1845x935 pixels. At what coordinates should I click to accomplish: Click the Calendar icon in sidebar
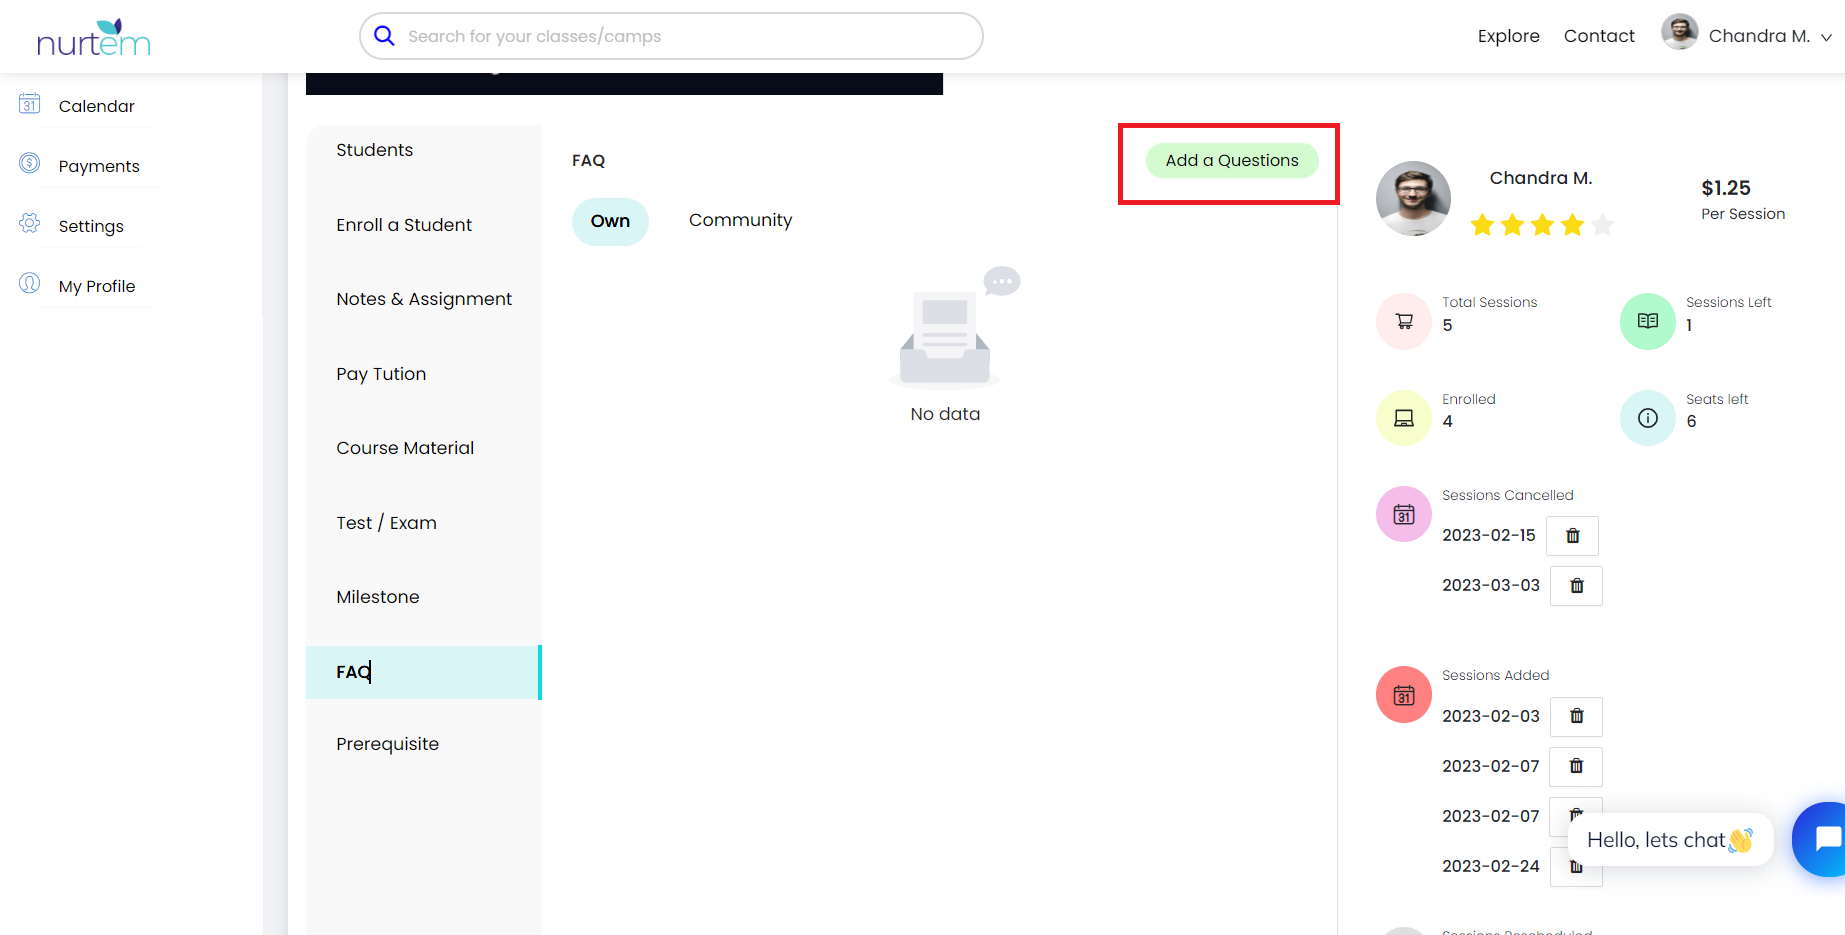(30, 104)
